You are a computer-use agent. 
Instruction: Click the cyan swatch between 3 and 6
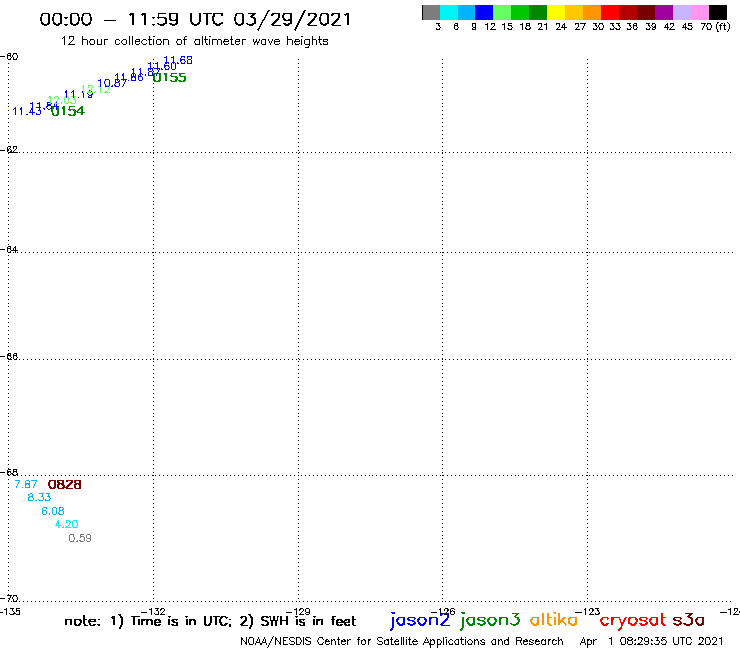[x=449, y=13]
